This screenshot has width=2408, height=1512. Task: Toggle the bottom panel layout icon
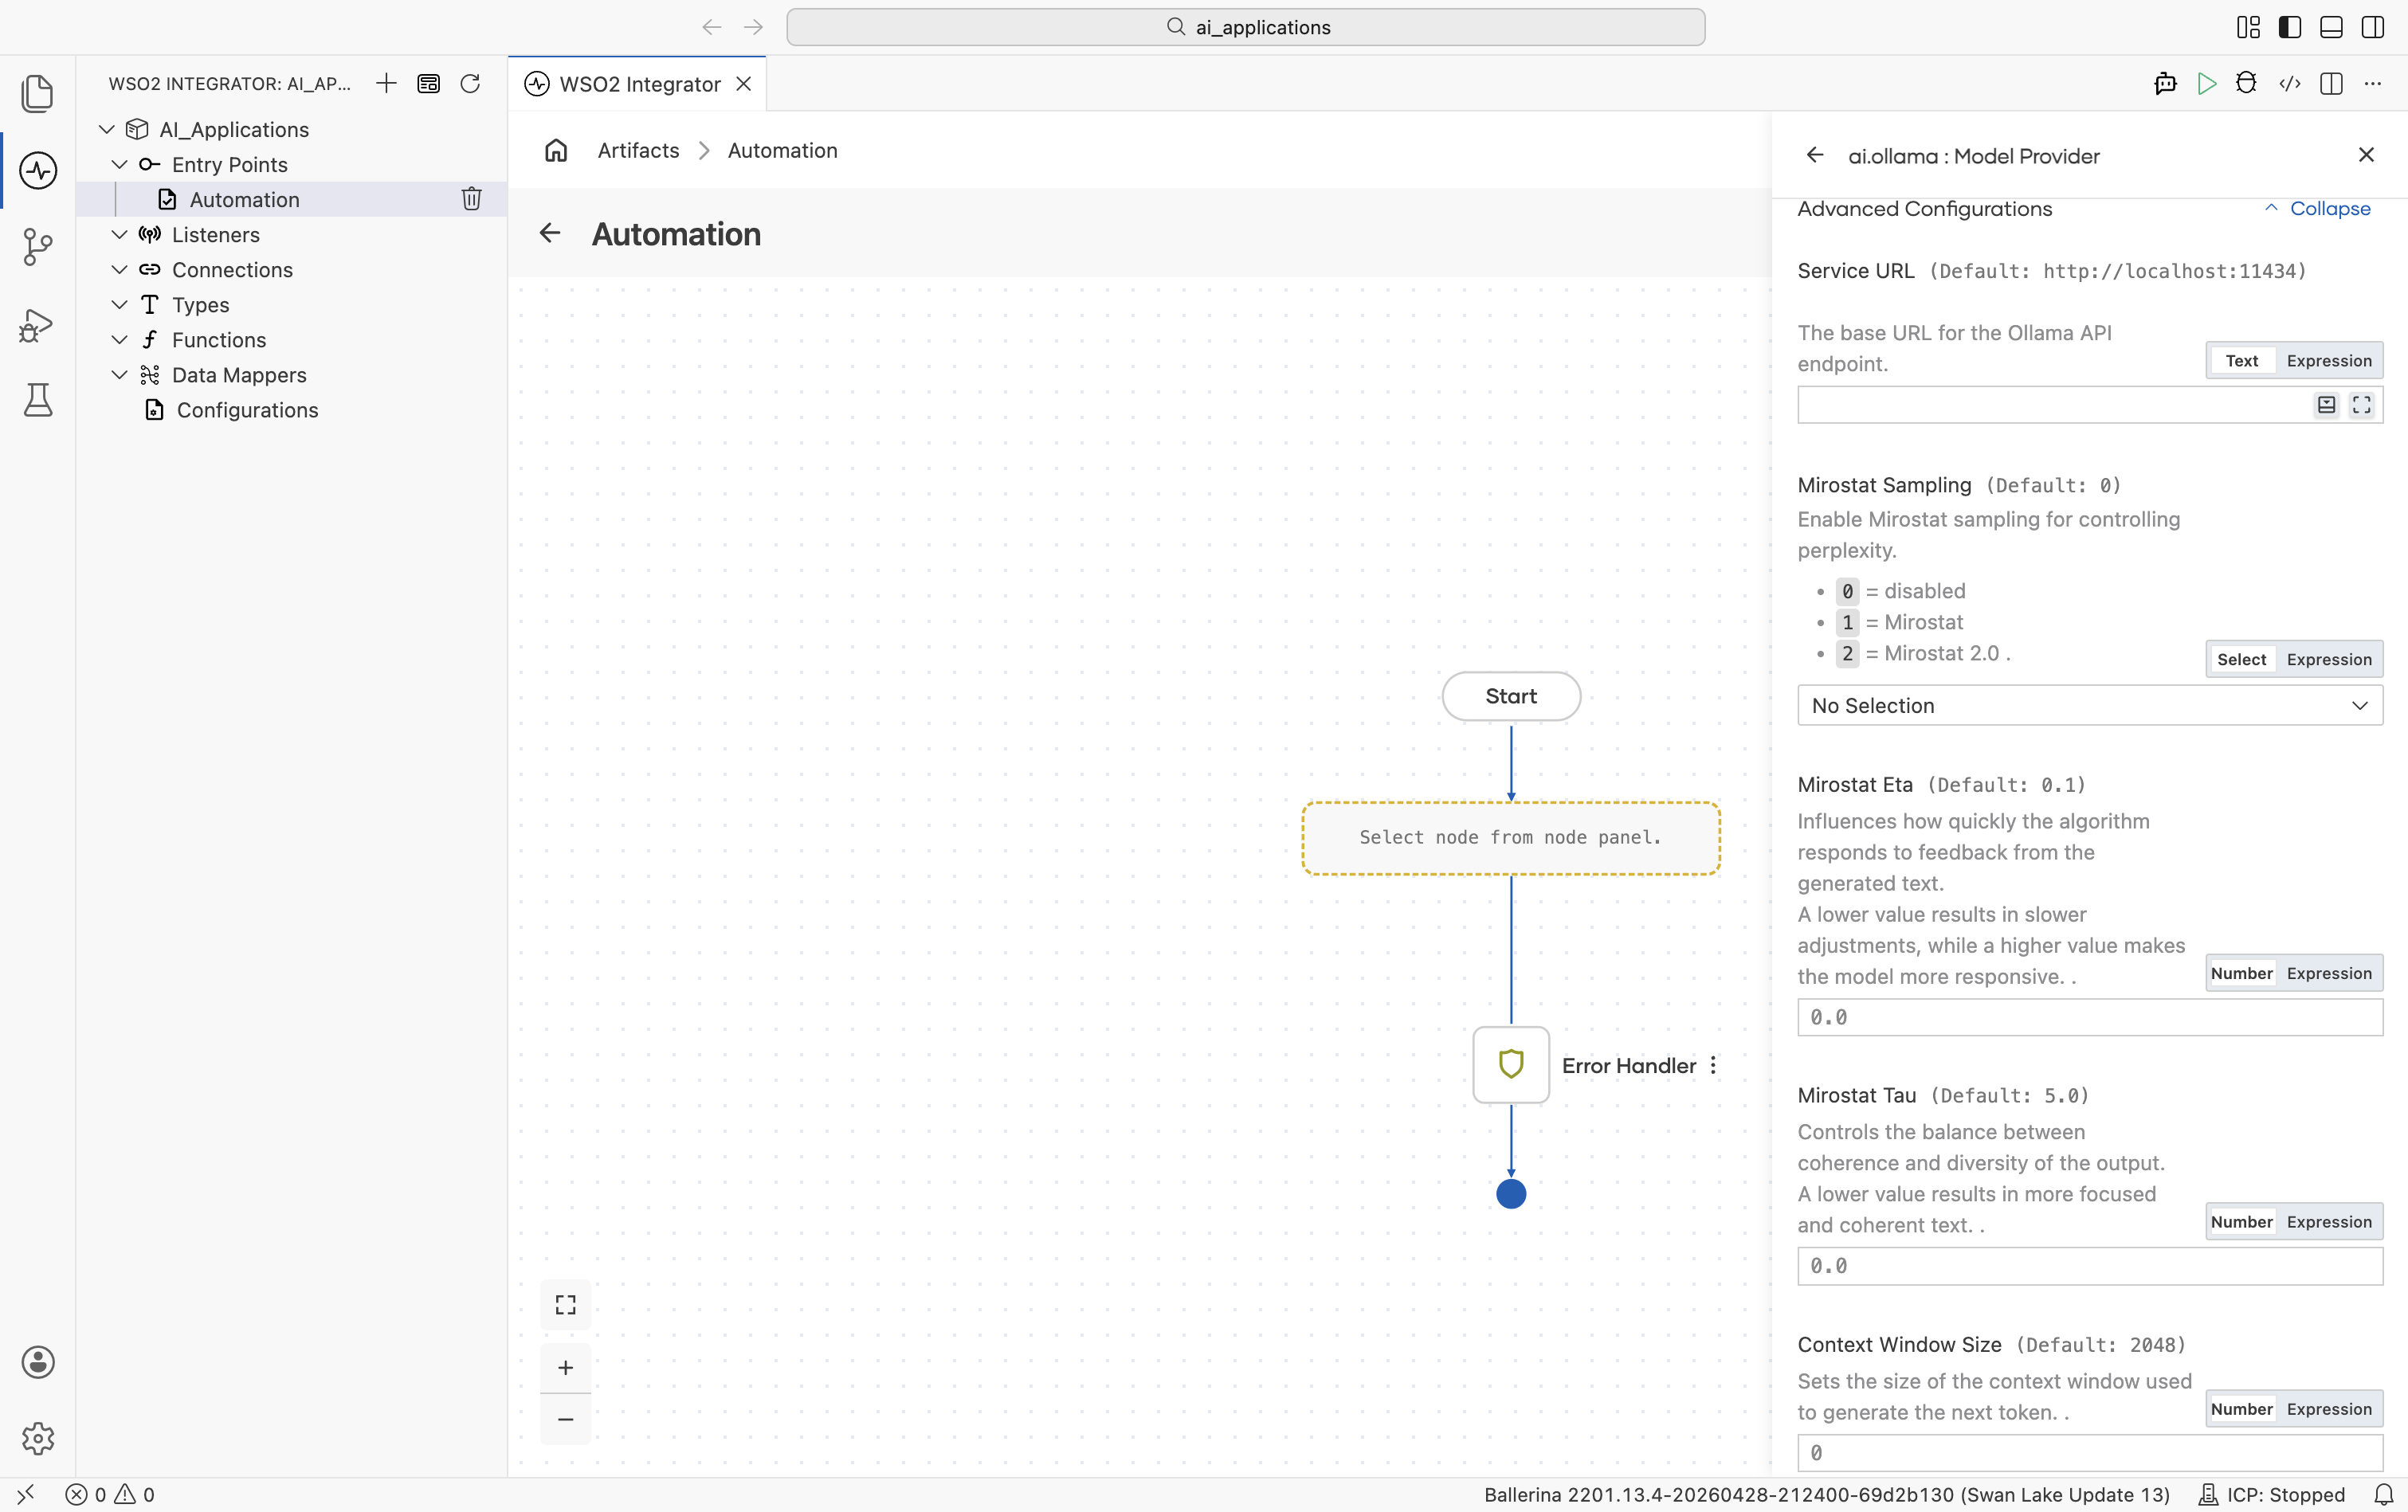coord(2331,27)
